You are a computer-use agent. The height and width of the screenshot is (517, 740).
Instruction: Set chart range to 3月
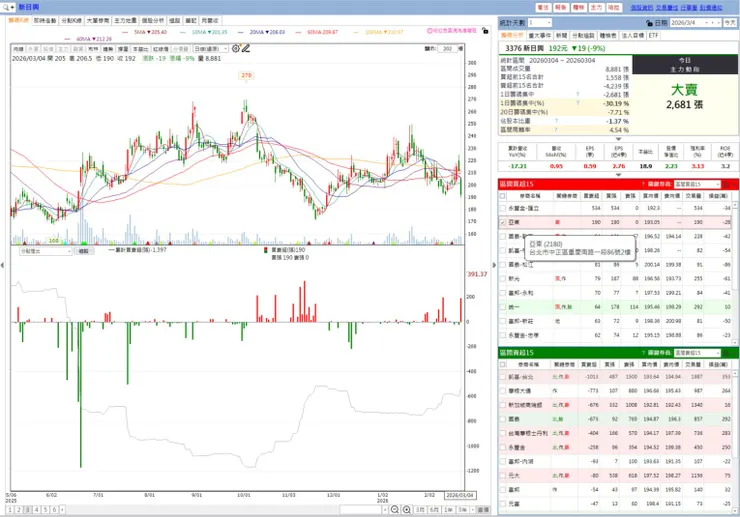420,509
